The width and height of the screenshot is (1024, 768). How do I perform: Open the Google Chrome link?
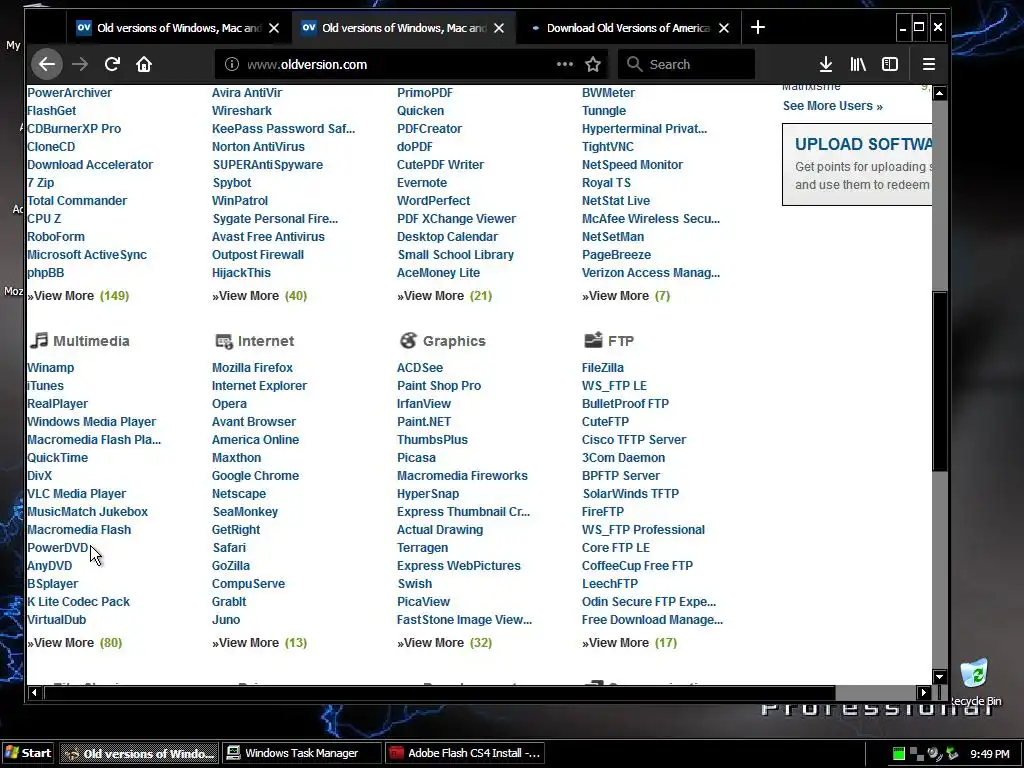[x=255, y=476]
